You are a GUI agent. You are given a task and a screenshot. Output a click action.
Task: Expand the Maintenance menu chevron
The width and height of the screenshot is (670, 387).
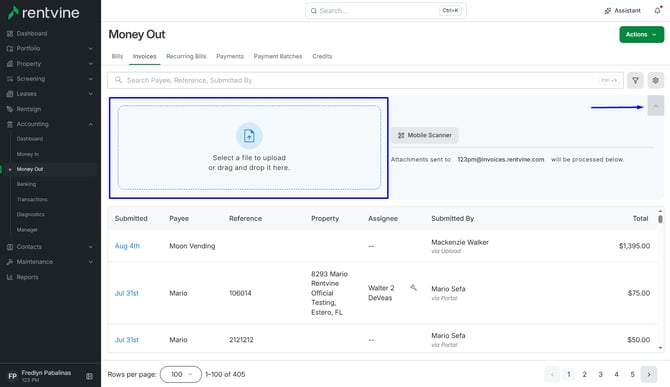click(x=91, y=262)
